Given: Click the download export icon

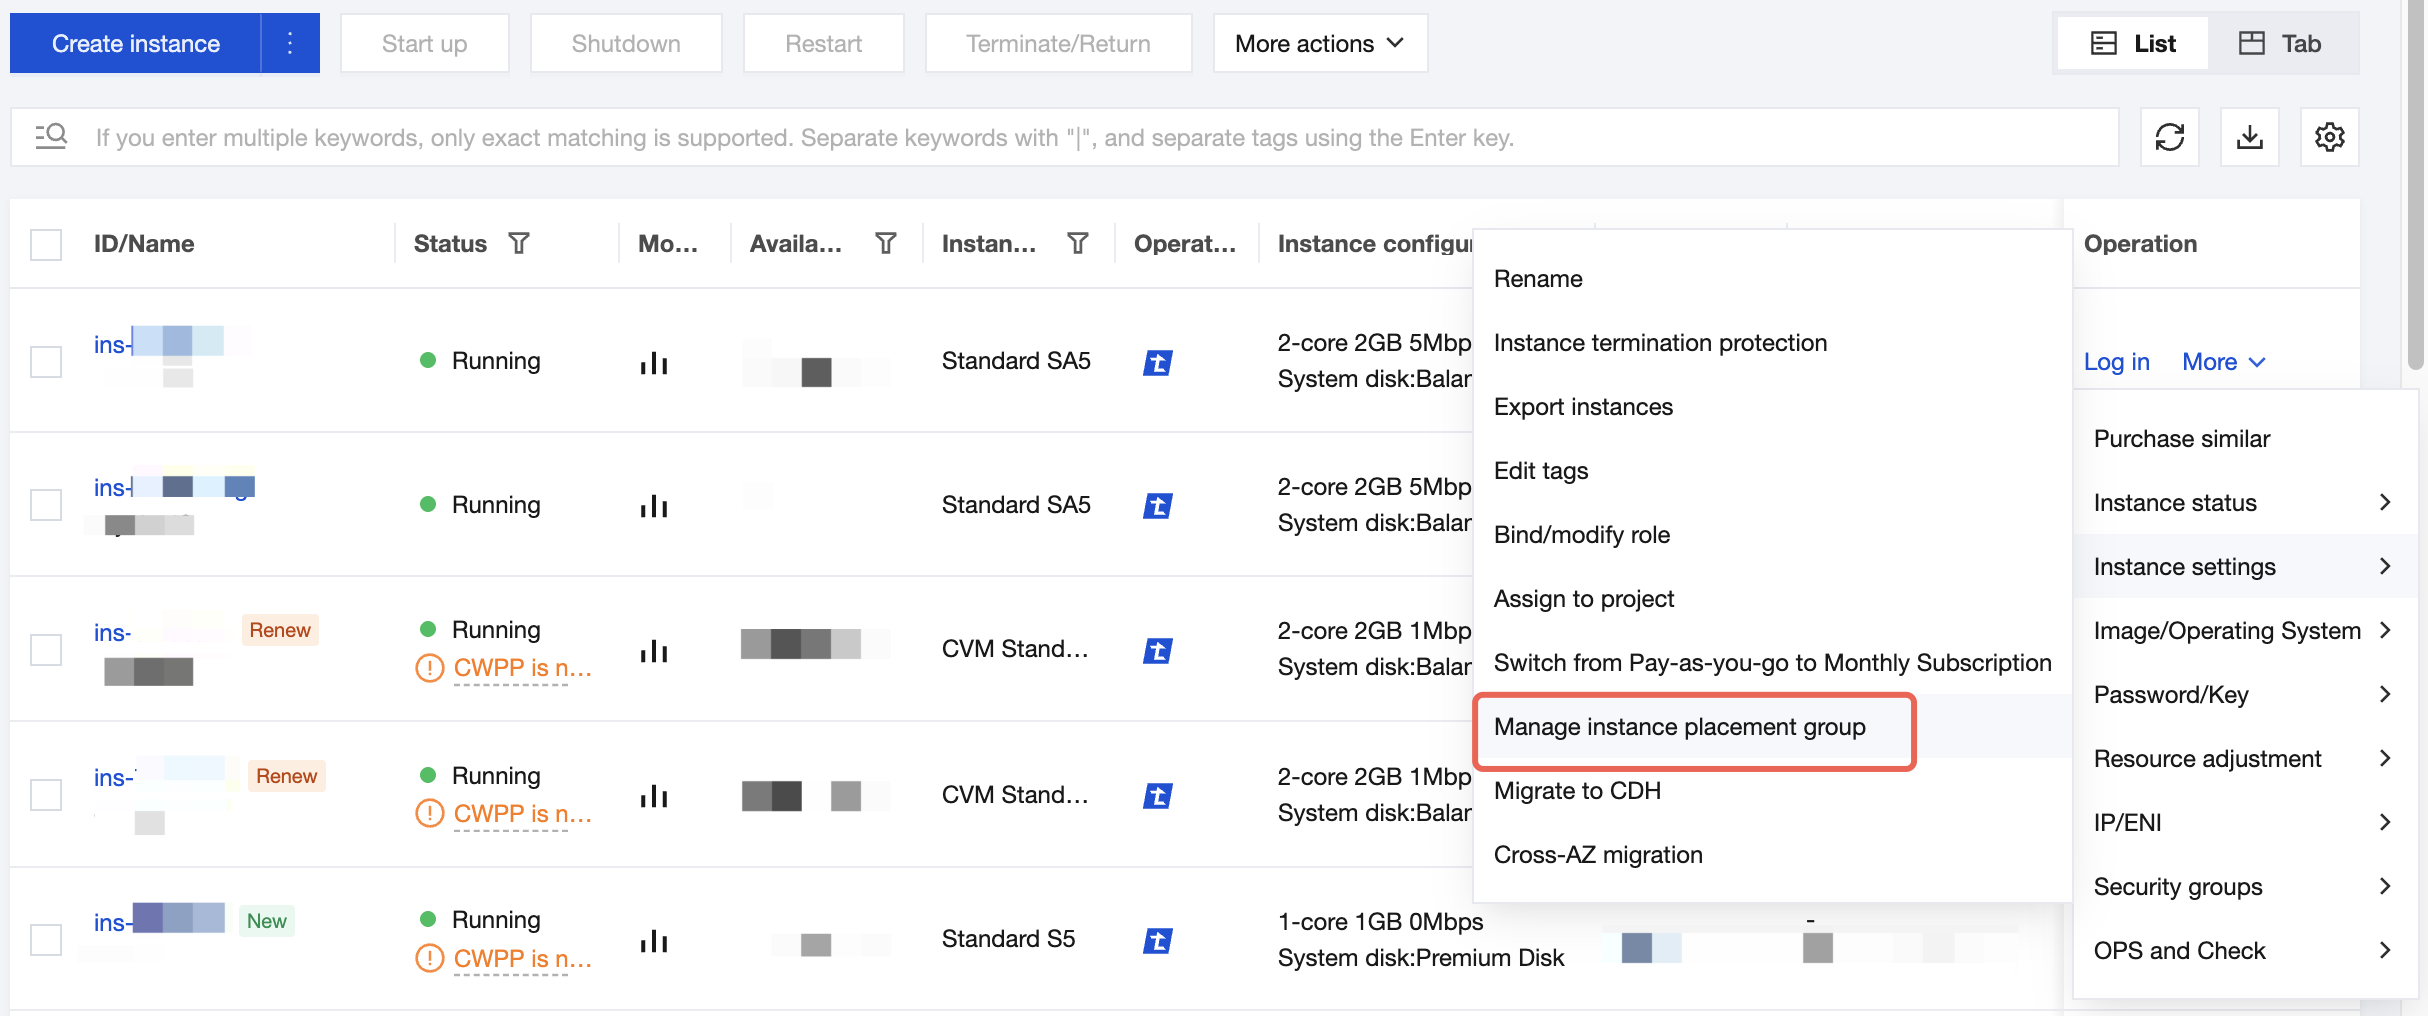Looking at the screenshot, I should (x=2249, y=137).
